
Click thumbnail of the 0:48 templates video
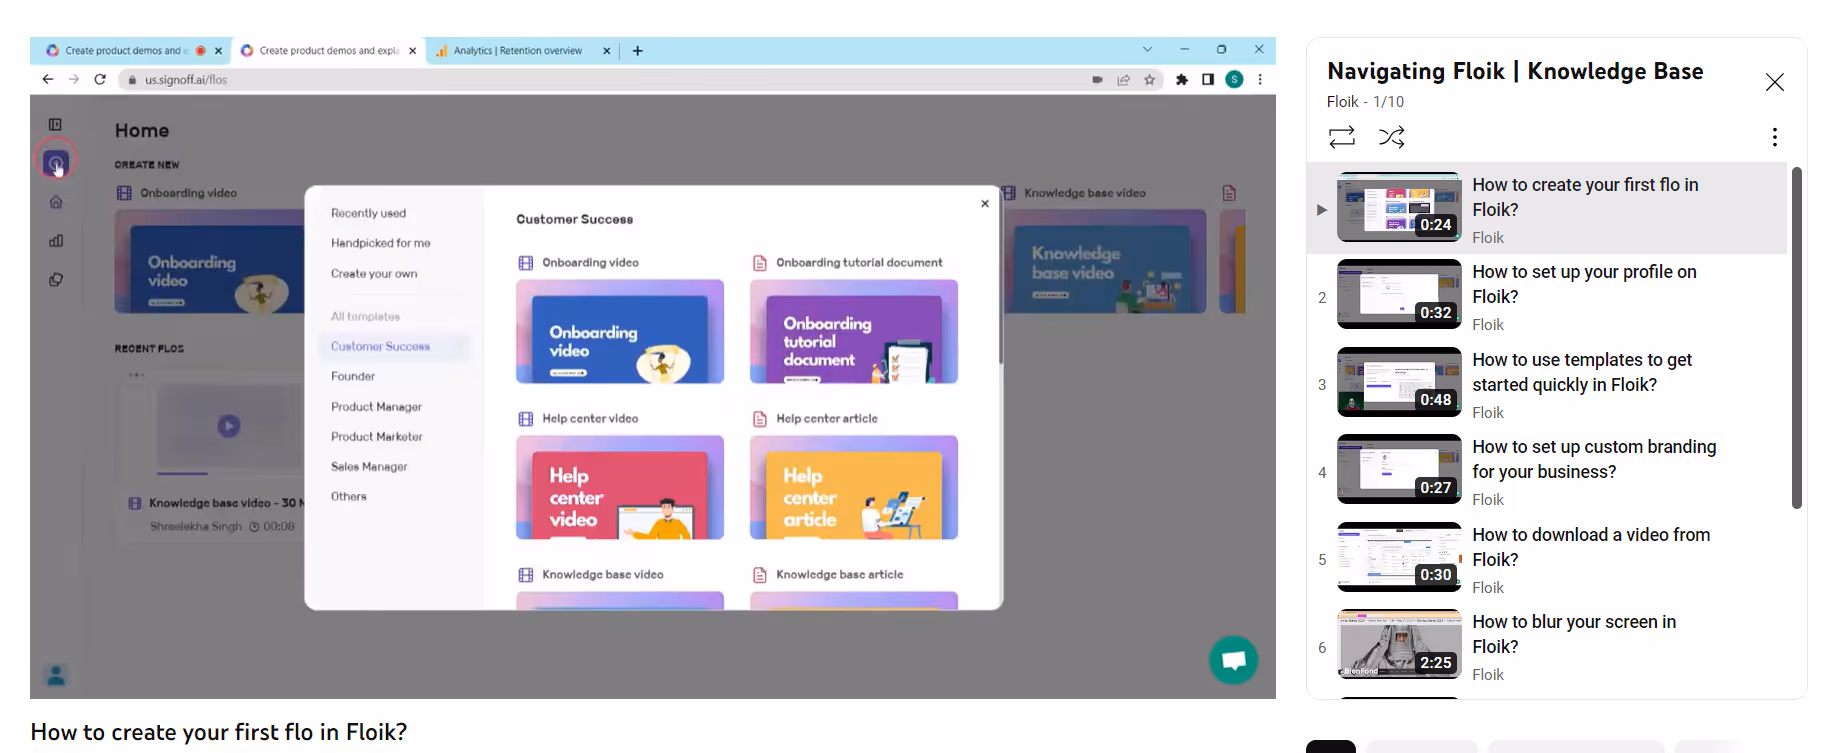[x=1398, y=382]
